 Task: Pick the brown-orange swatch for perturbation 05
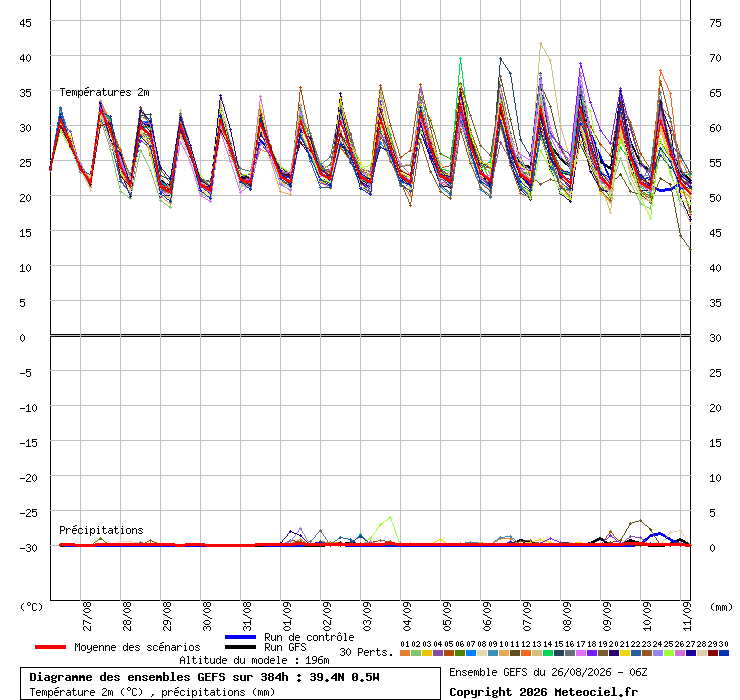click(449, 653)
